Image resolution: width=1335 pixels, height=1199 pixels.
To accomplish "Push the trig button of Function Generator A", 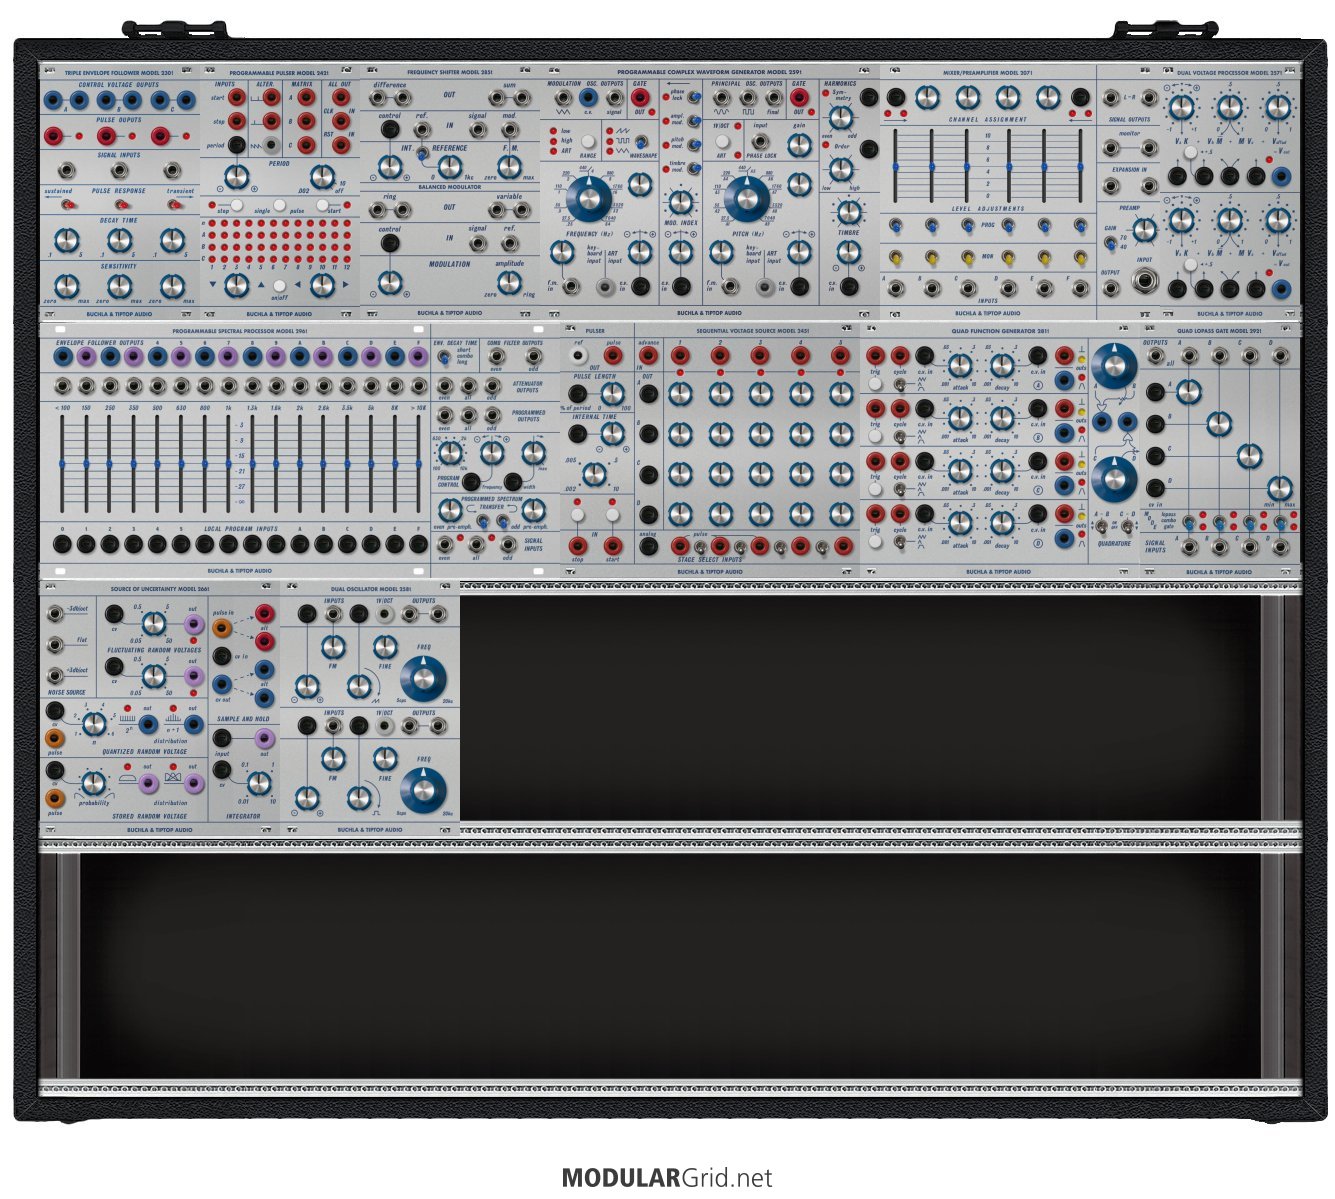I will point(875,383).
